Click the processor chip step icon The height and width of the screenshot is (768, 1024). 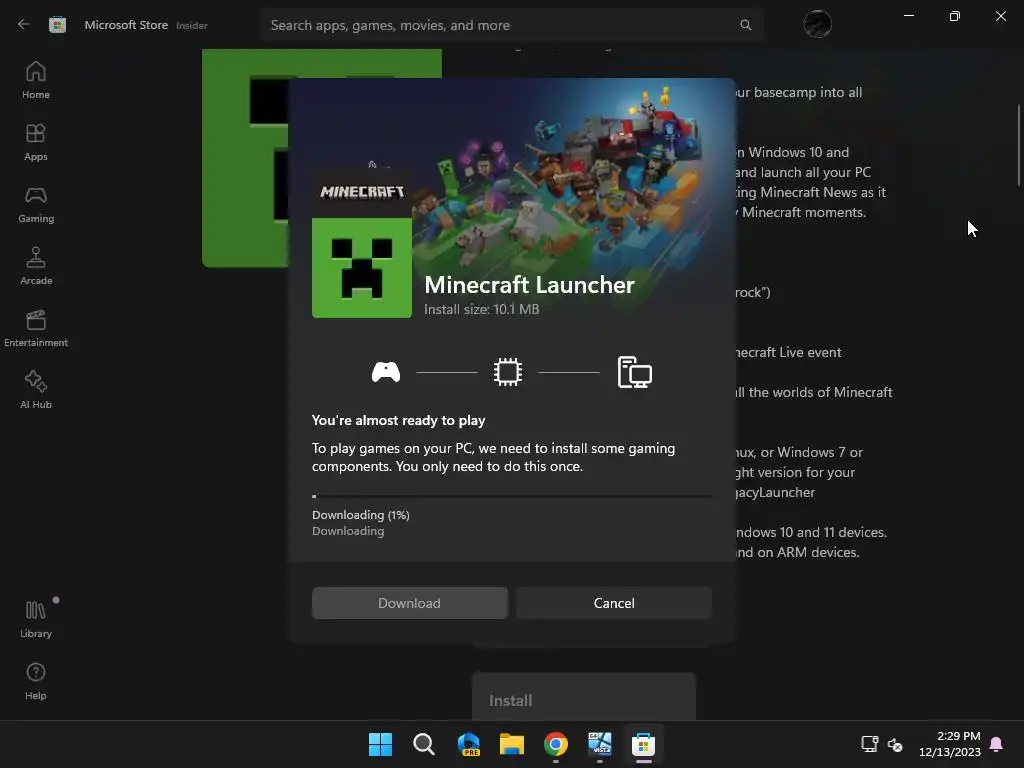pyautogui.click(x=507, y=372)
